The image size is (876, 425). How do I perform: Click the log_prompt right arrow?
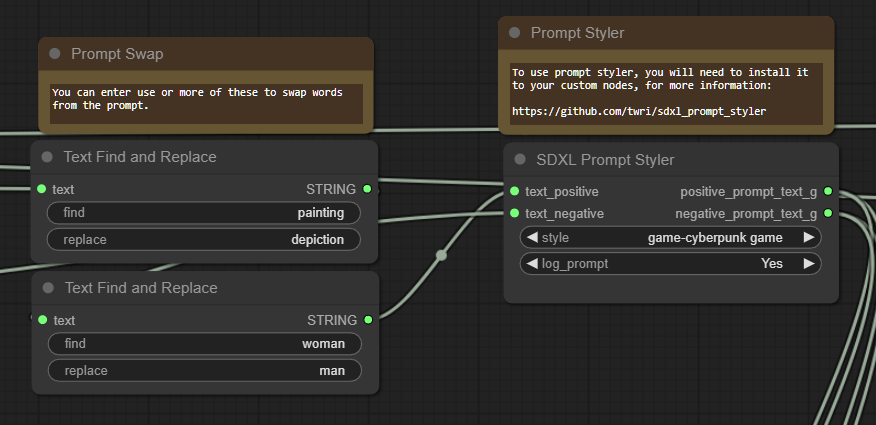[x=809, y=264]
